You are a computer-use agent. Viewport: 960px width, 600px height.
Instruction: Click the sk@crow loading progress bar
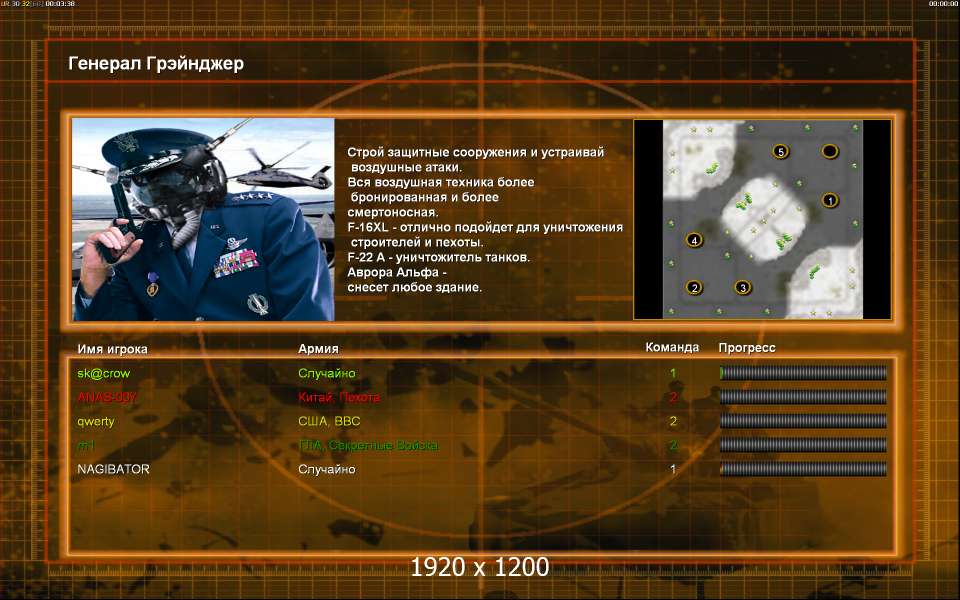(x=803, y=373)
